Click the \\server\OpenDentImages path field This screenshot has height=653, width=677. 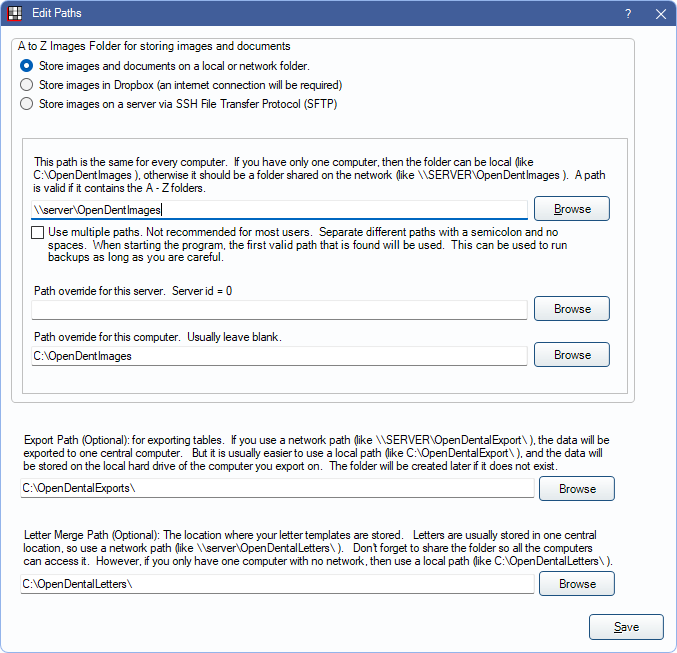pyautogui.click(x=279, y=210)
